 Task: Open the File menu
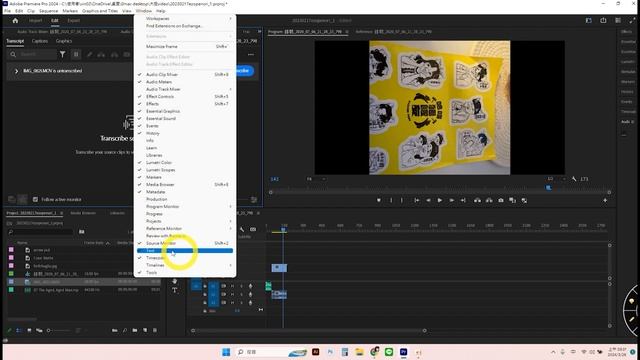(x=7, y=11)
